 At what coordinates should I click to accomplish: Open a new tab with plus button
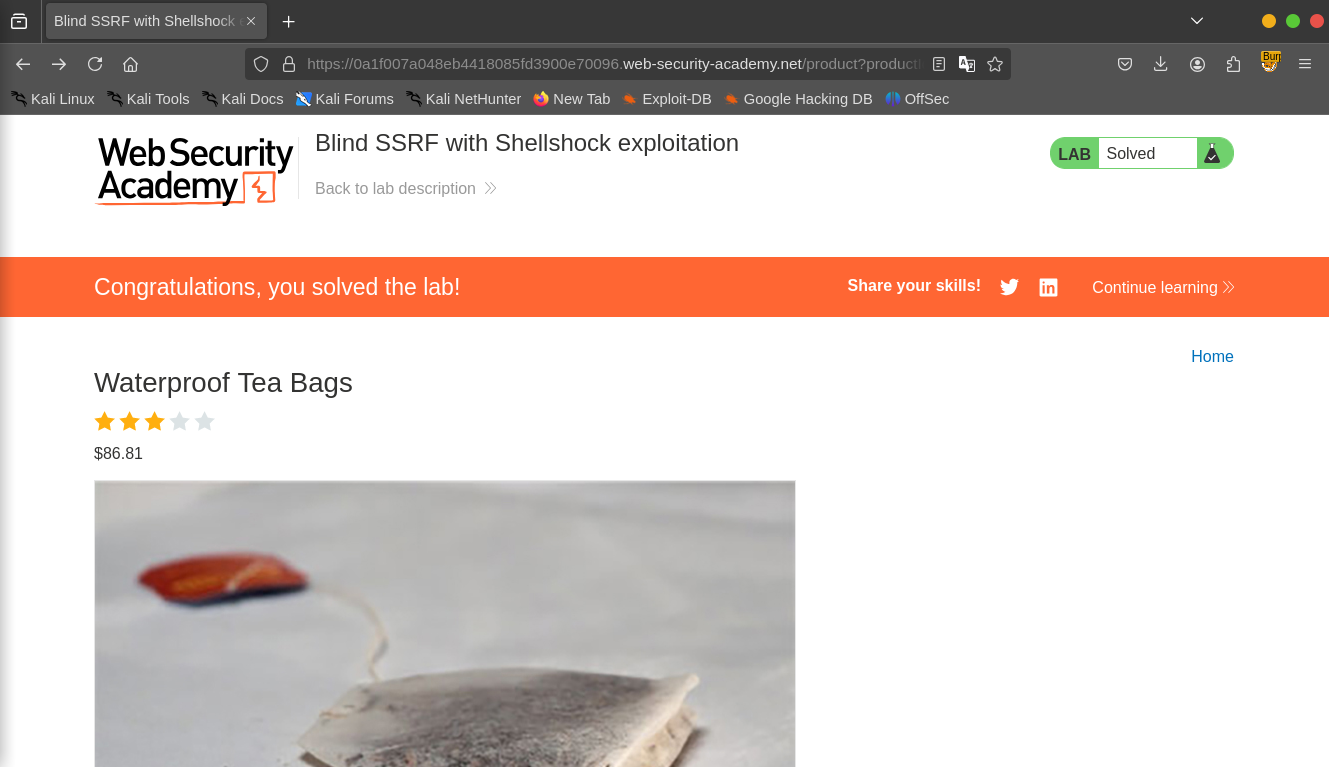289,21
